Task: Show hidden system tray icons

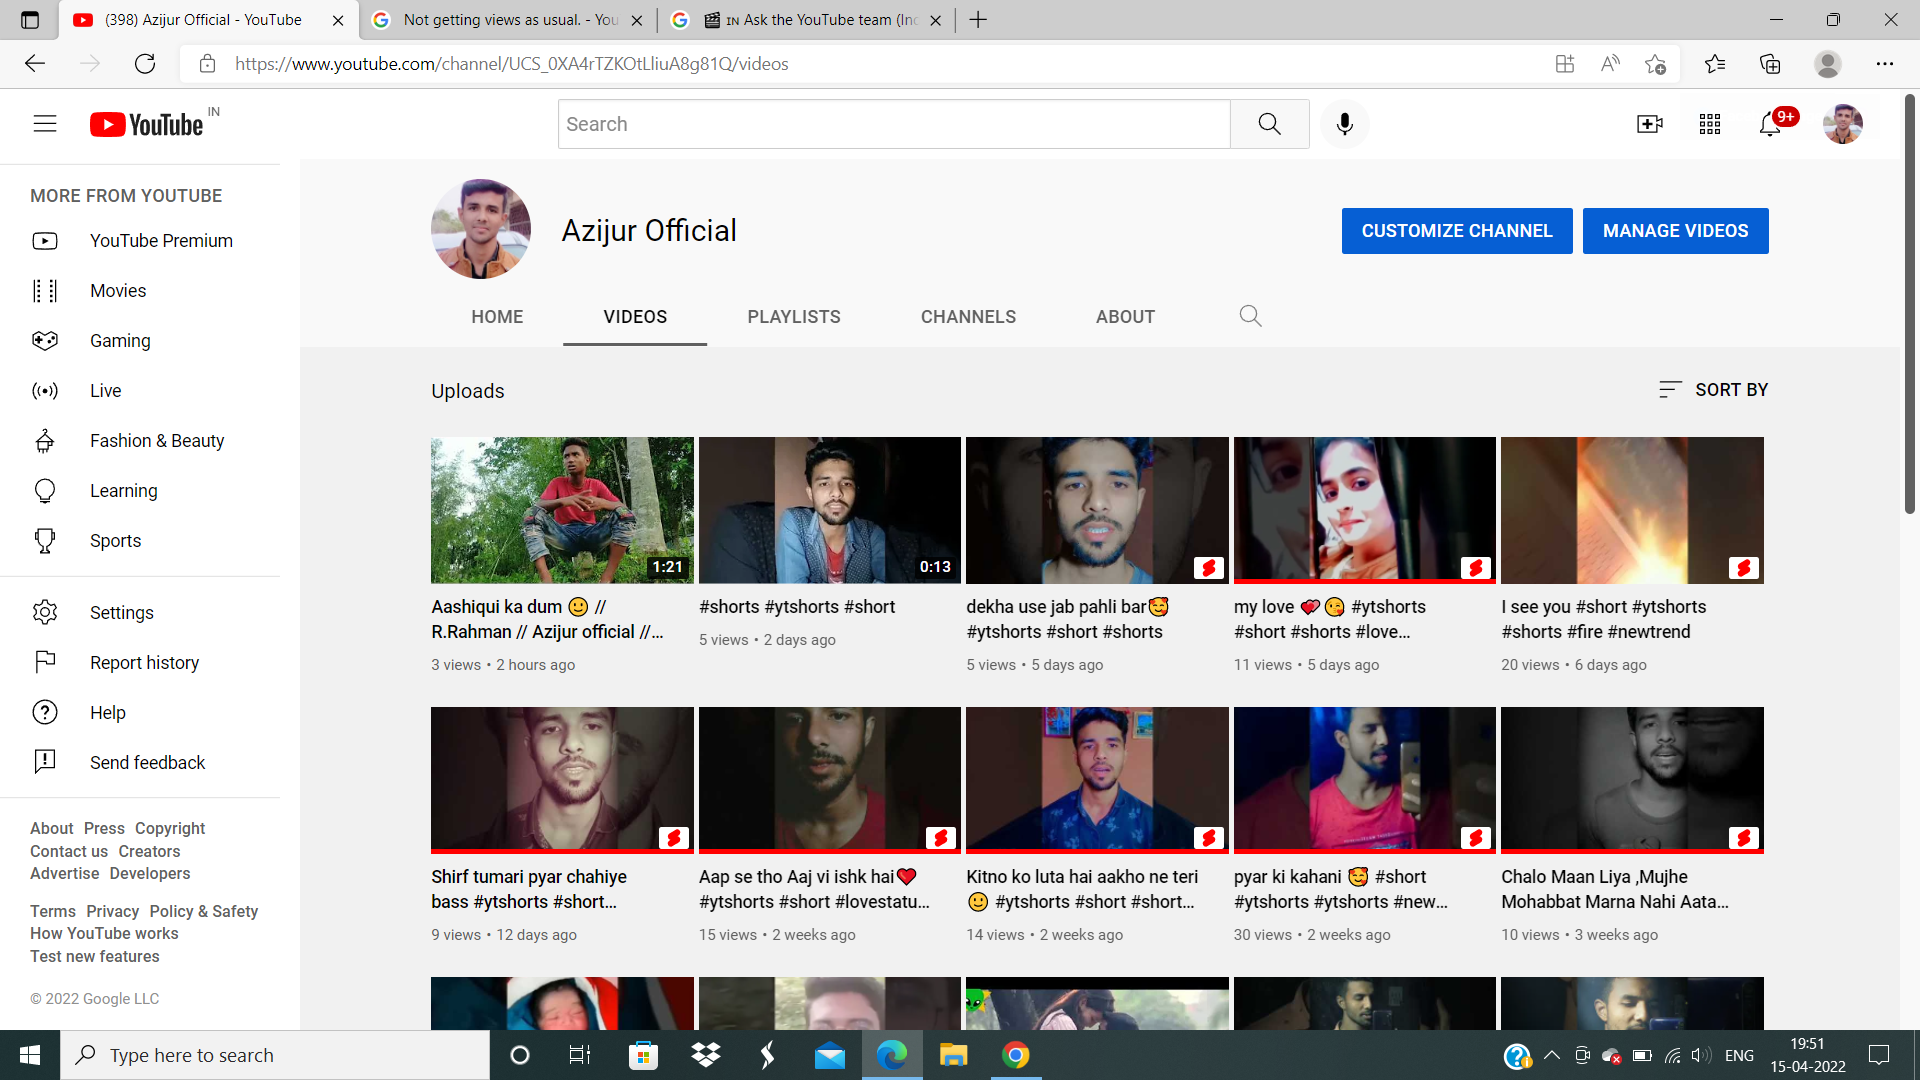Action: pos(1552,1055)
